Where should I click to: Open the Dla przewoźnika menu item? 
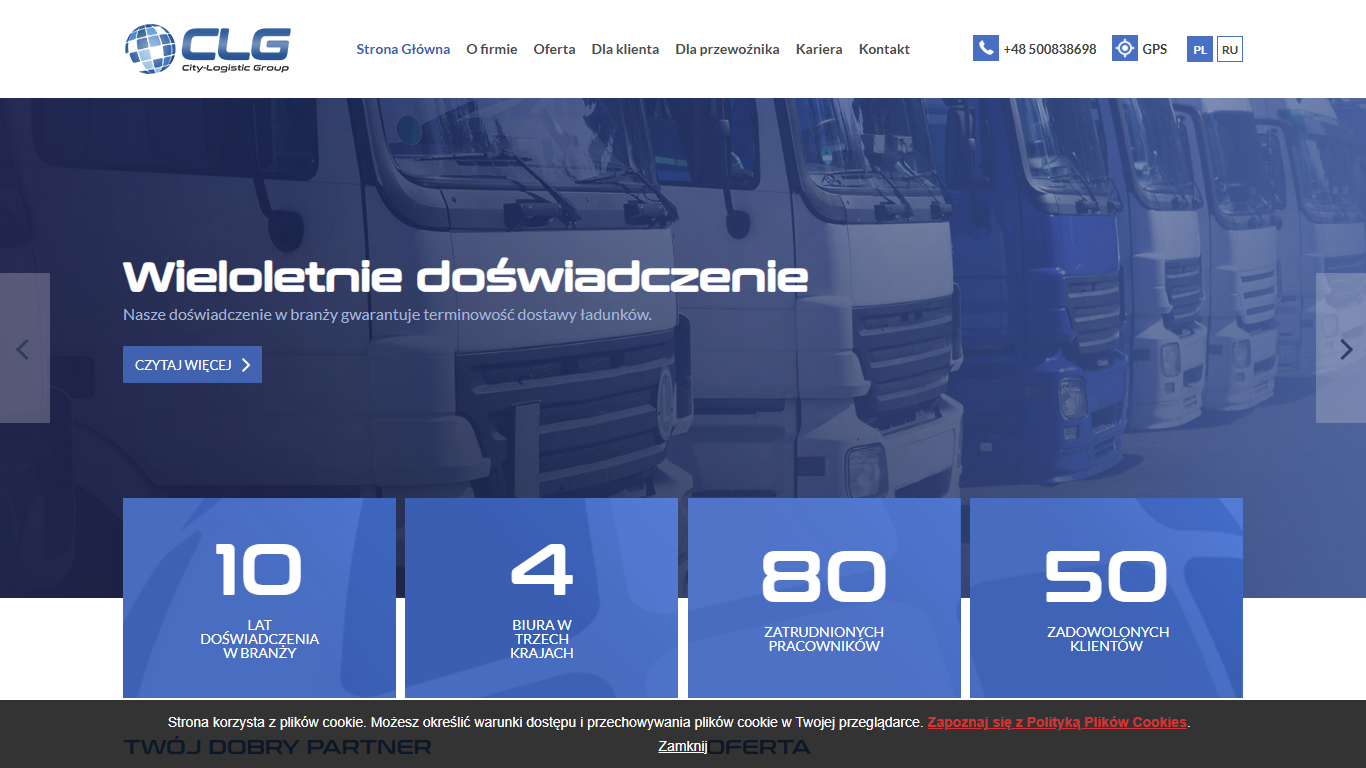pyautogui.click(x=727, y=49)
